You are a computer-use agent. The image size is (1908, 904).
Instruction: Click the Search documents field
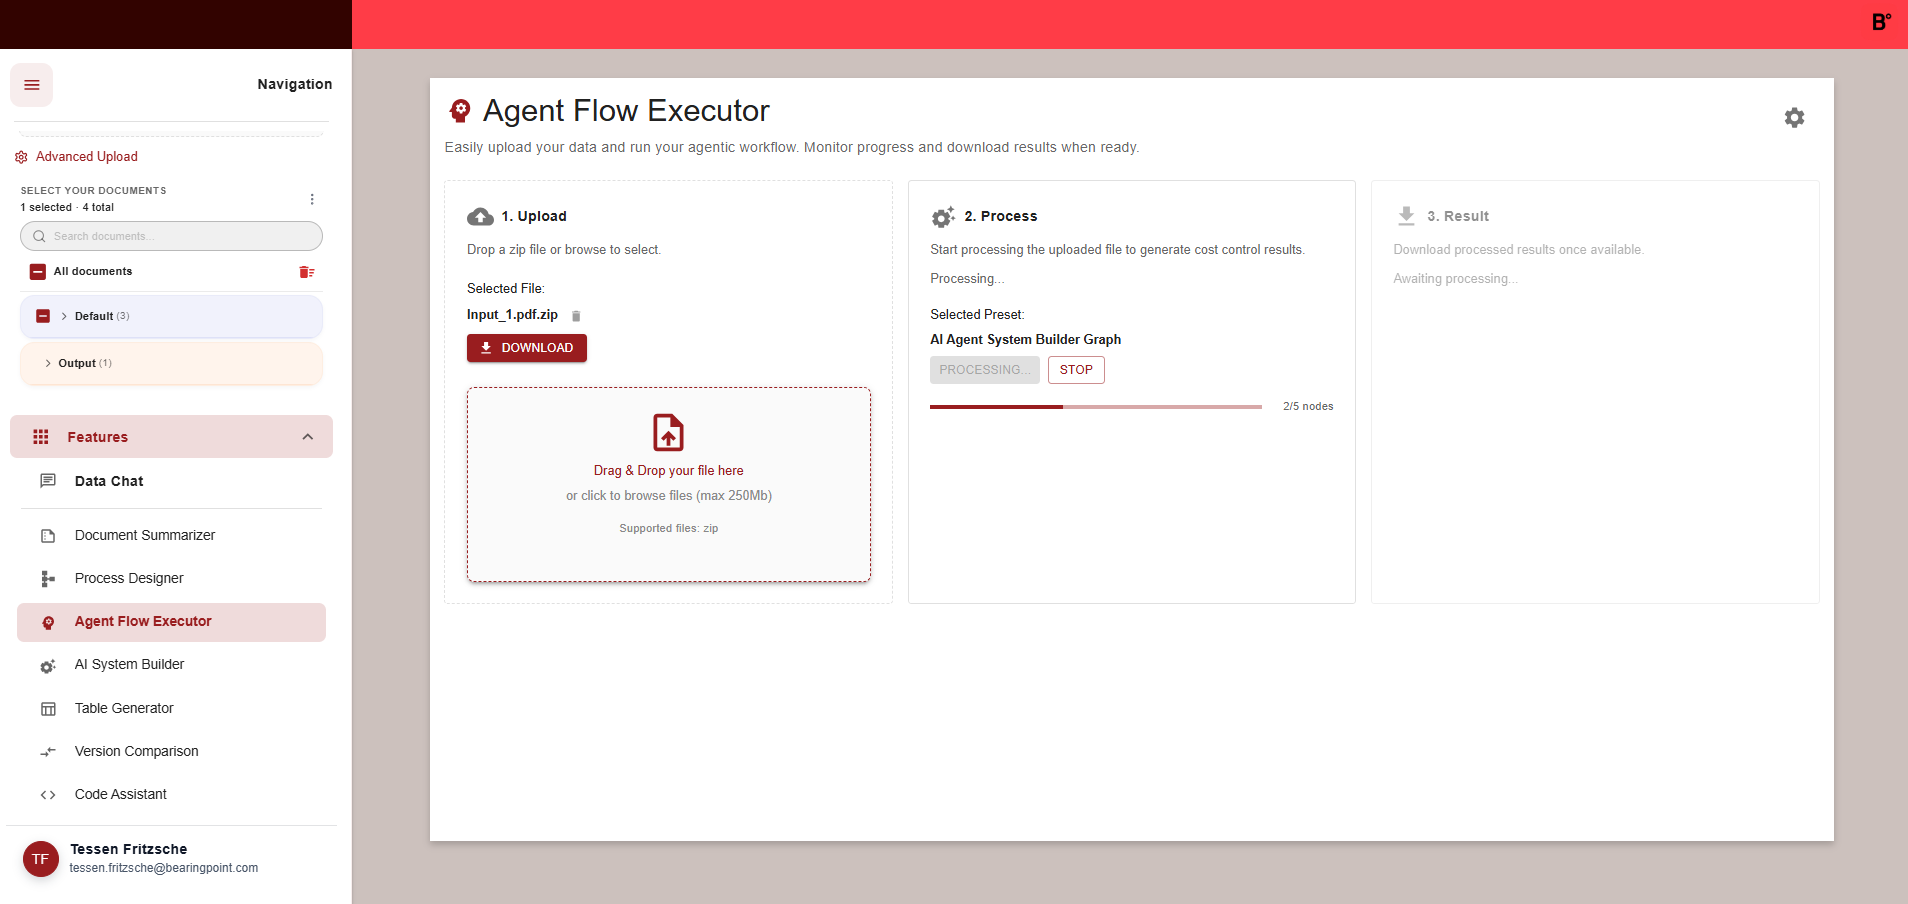[x=180, y=236]
